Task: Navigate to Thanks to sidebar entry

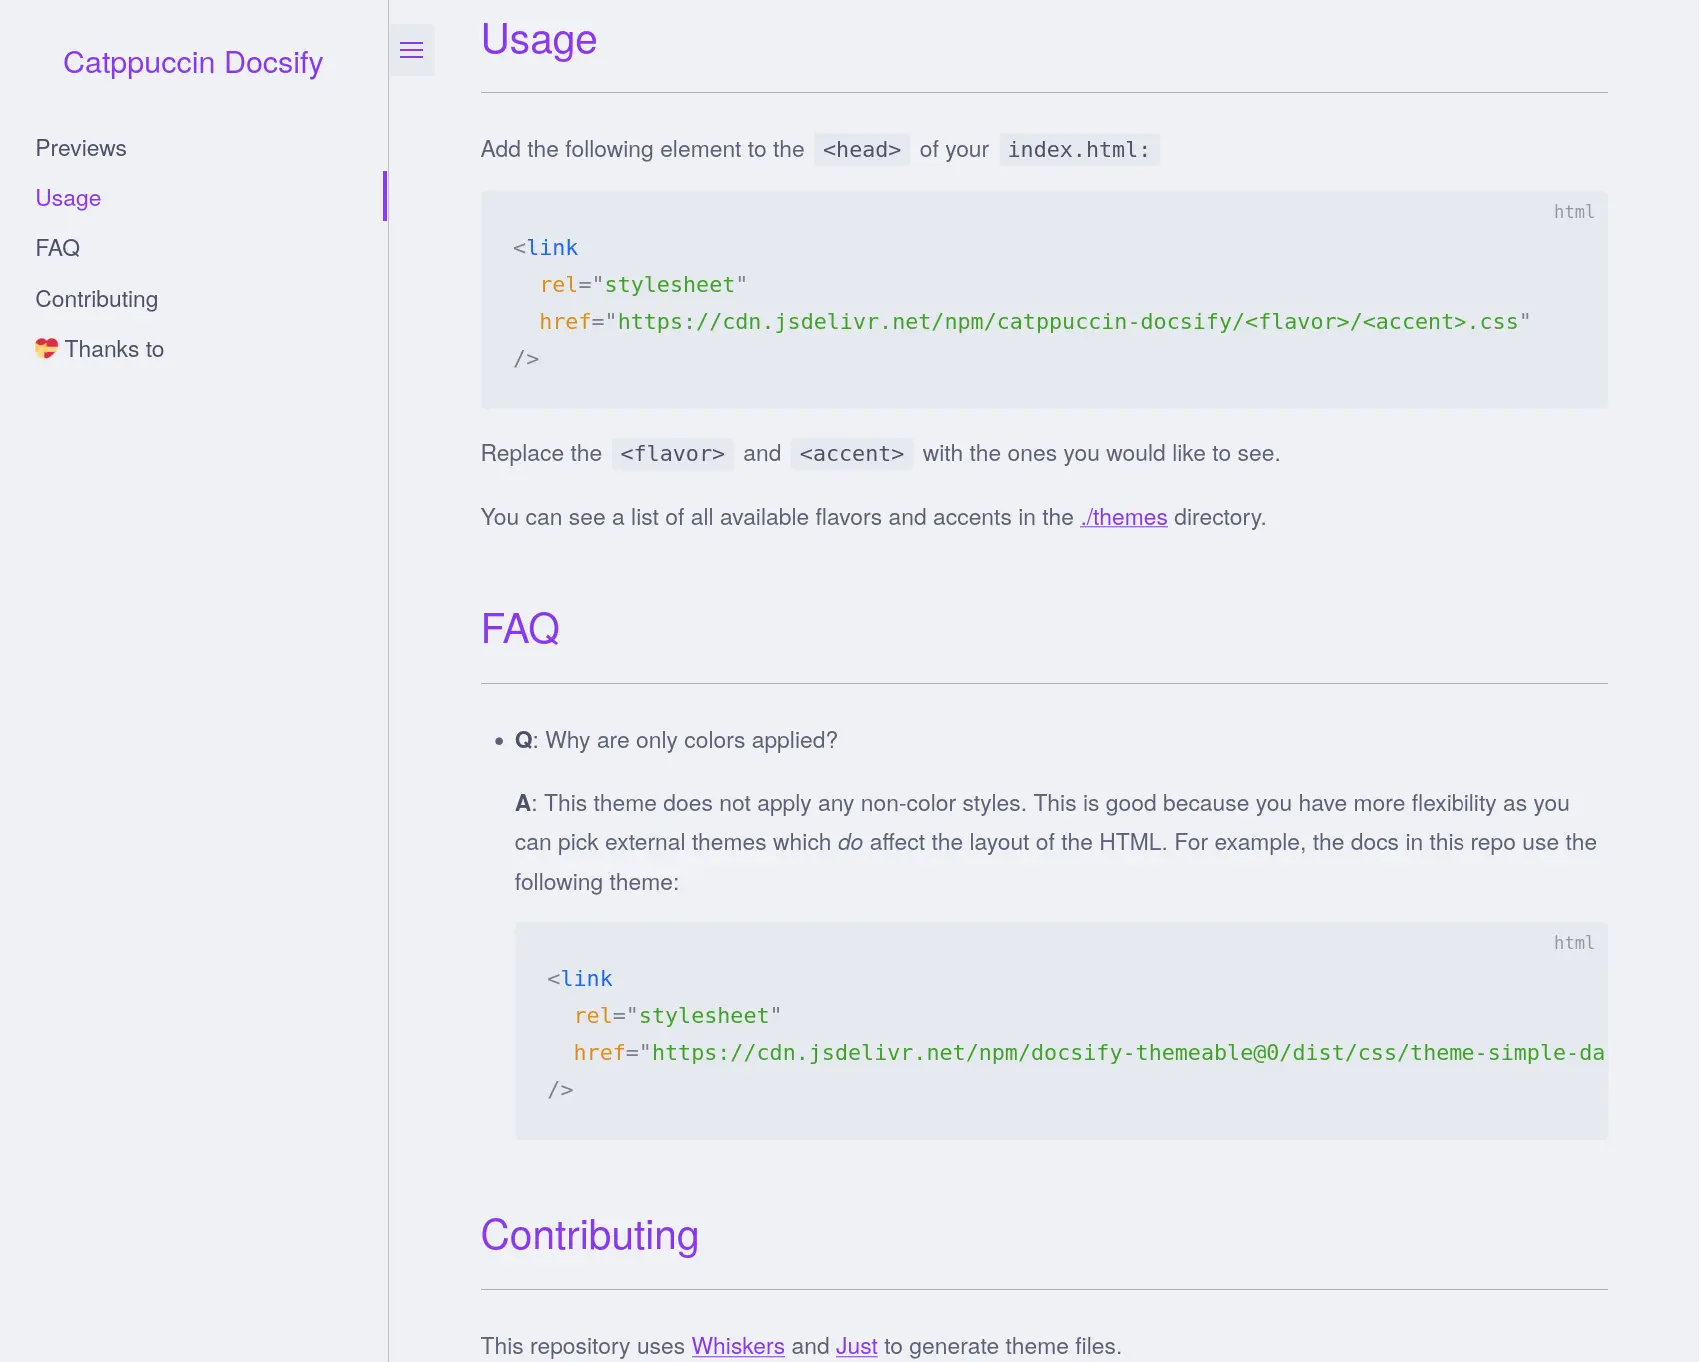Action: coord(114,349)
